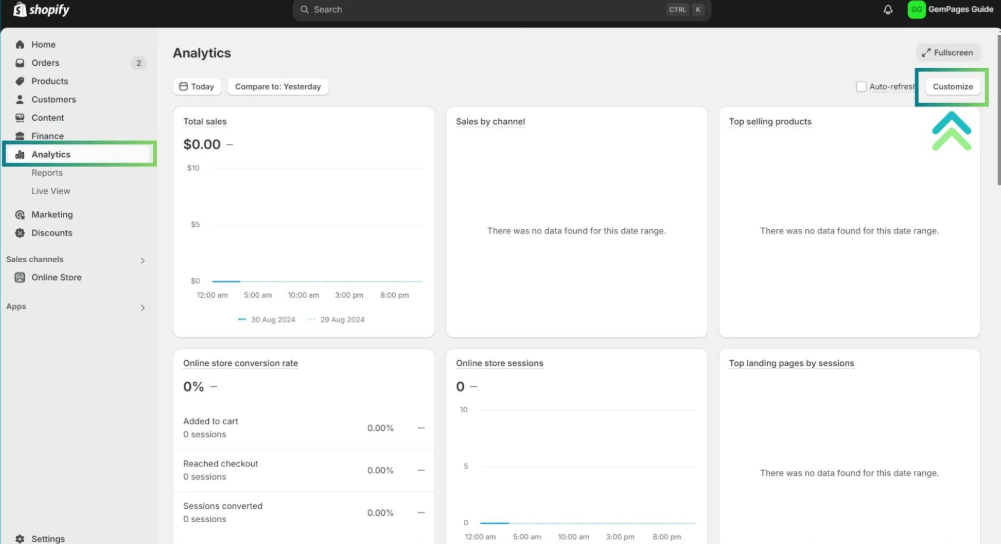This screenshot has width=1001, height=544.
Task: Open Total sales report title
Action: 205,121
